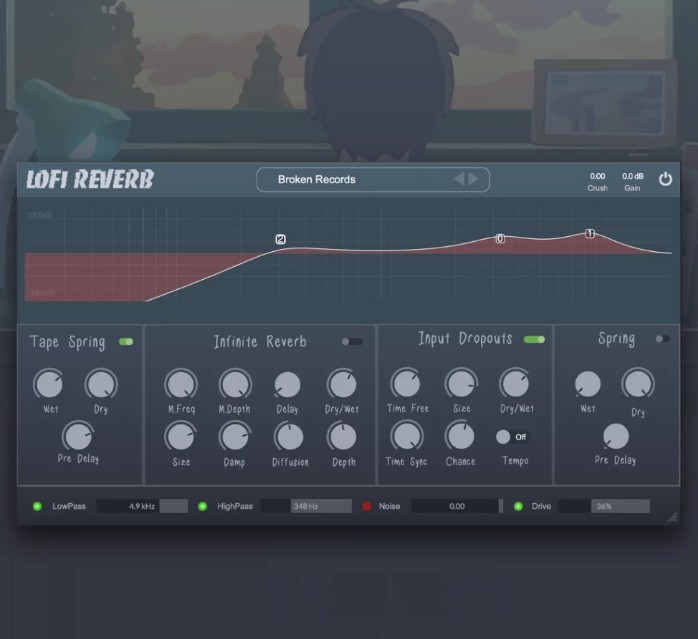Toggle the HighPass green indicator

(203, 506)
